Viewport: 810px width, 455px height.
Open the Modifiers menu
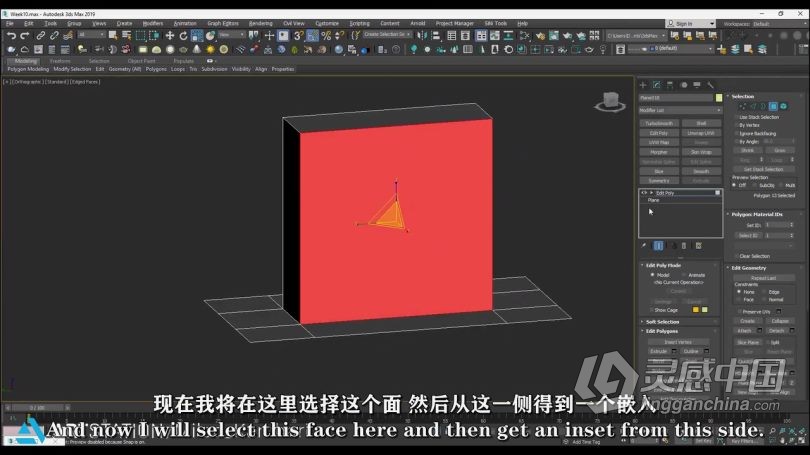coord(152,23)
